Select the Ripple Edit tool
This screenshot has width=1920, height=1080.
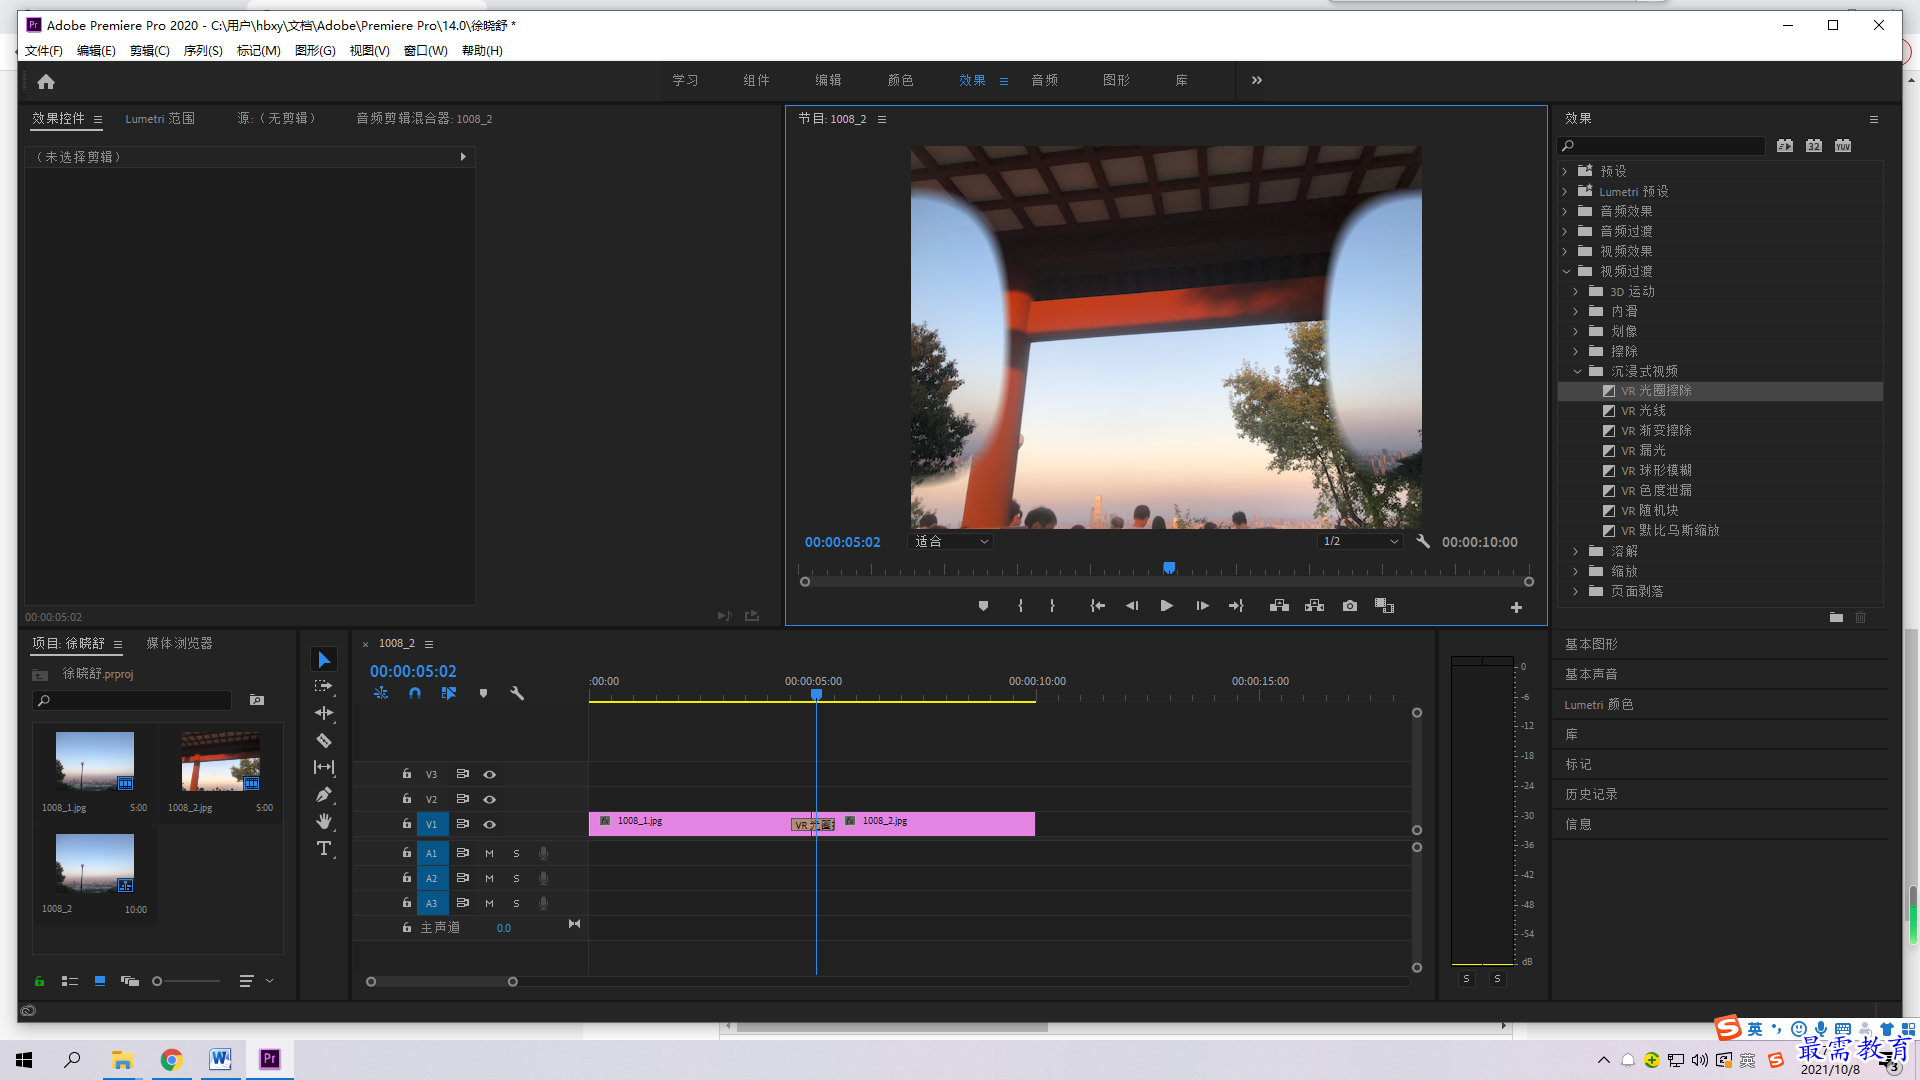tap(324, 713)
